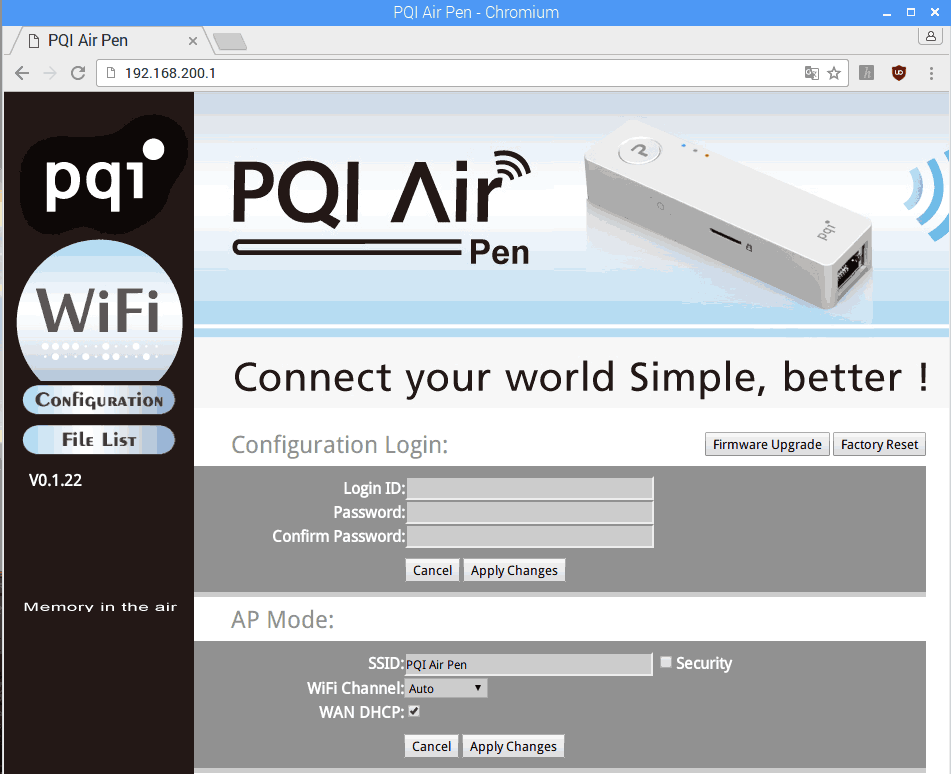Cancel the AP Mode changes
This screenshot has height=774, width=951.
point(431,746)
